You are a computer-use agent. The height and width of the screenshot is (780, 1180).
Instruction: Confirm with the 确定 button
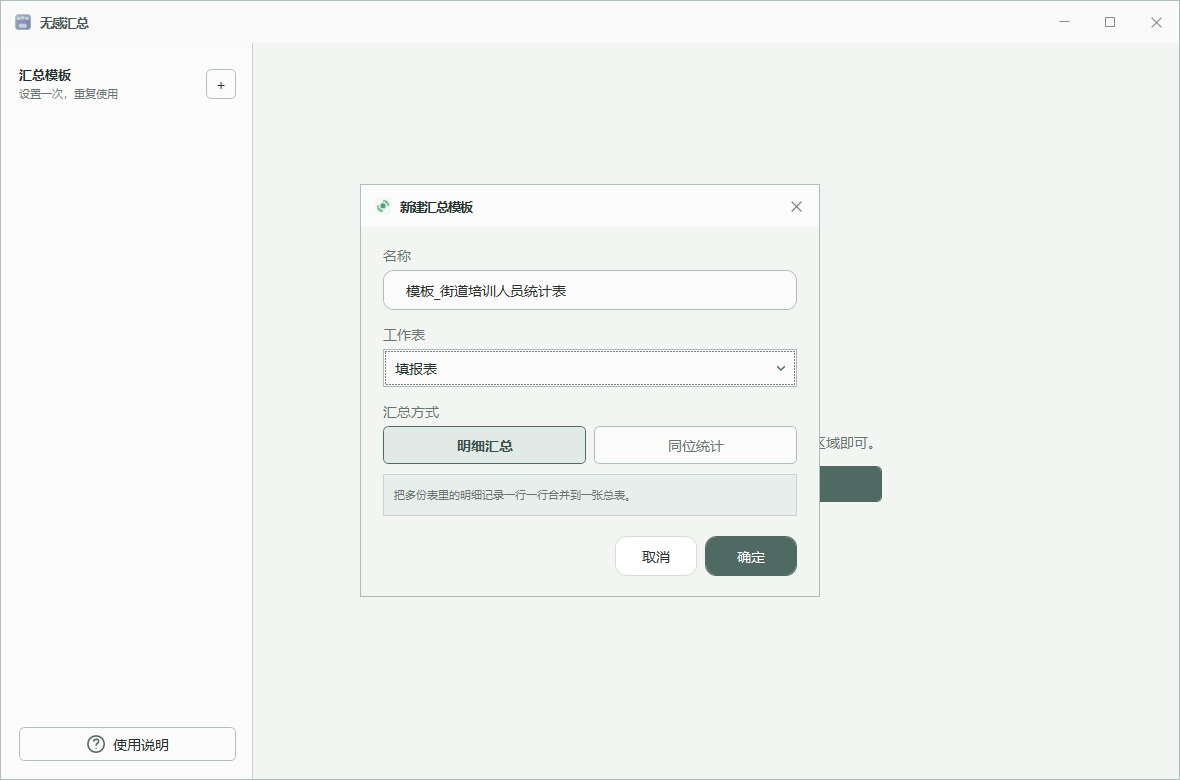coord(750,556)
